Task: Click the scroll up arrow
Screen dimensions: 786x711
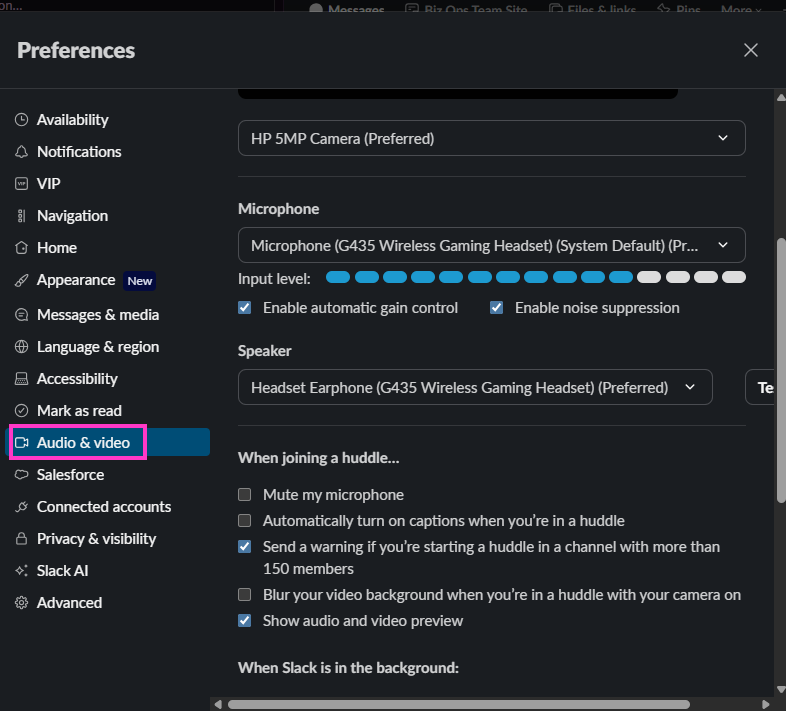Action: (781, 97)
